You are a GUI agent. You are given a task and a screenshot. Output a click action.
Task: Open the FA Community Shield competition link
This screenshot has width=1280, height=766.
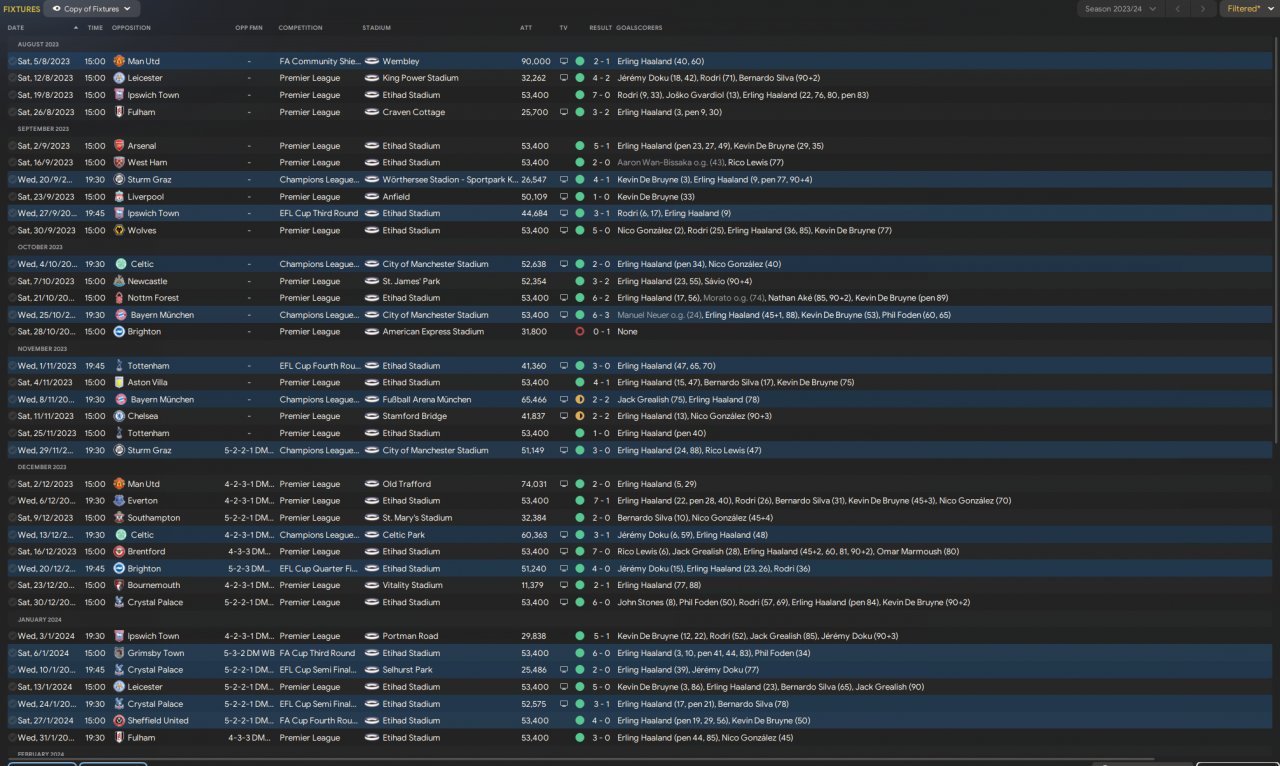point(320,61)
